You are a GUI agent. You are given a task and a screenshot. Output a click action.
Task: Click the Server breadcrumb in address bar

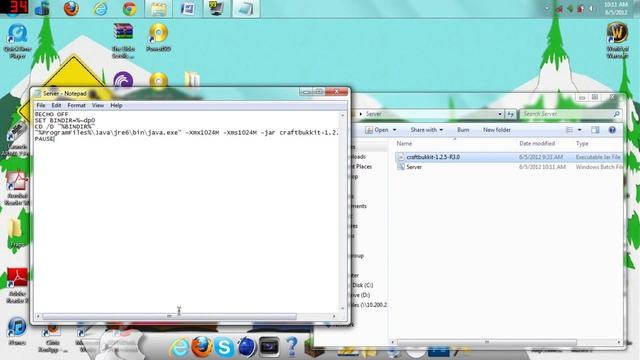[x=373, y=114]
